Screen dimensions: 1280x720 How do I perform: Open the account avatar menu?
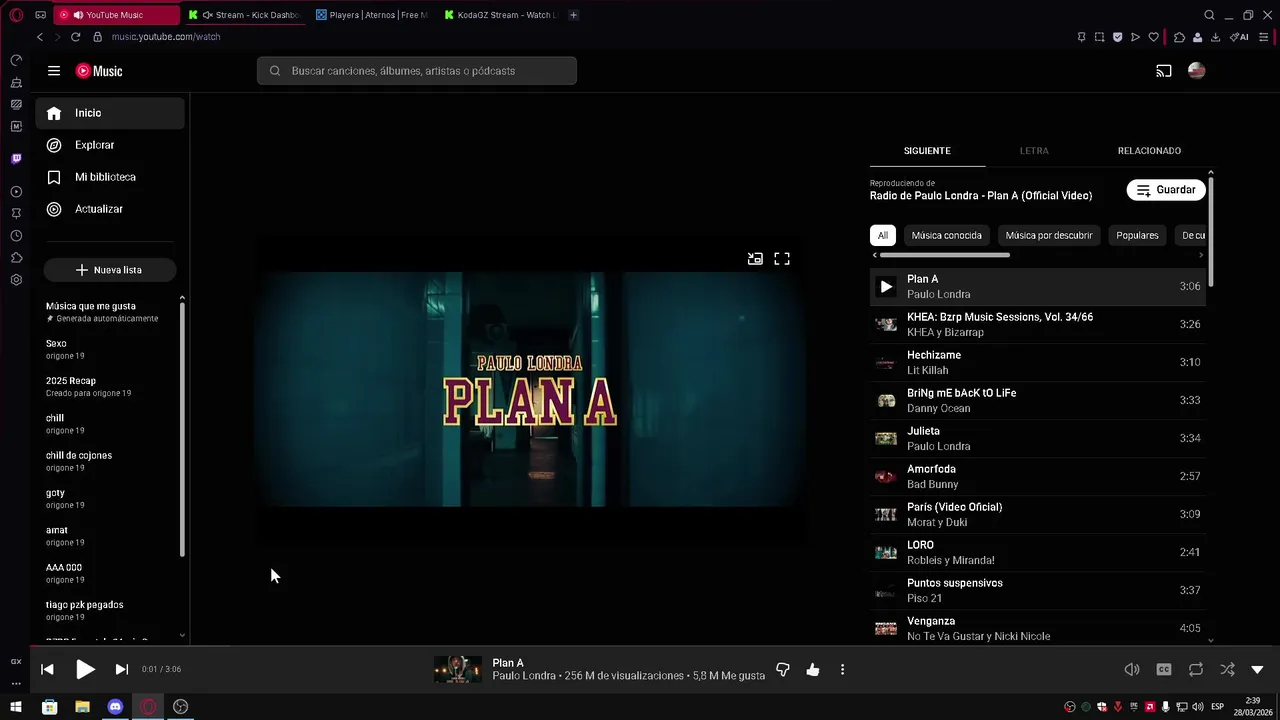click(x=1196, y=71)
